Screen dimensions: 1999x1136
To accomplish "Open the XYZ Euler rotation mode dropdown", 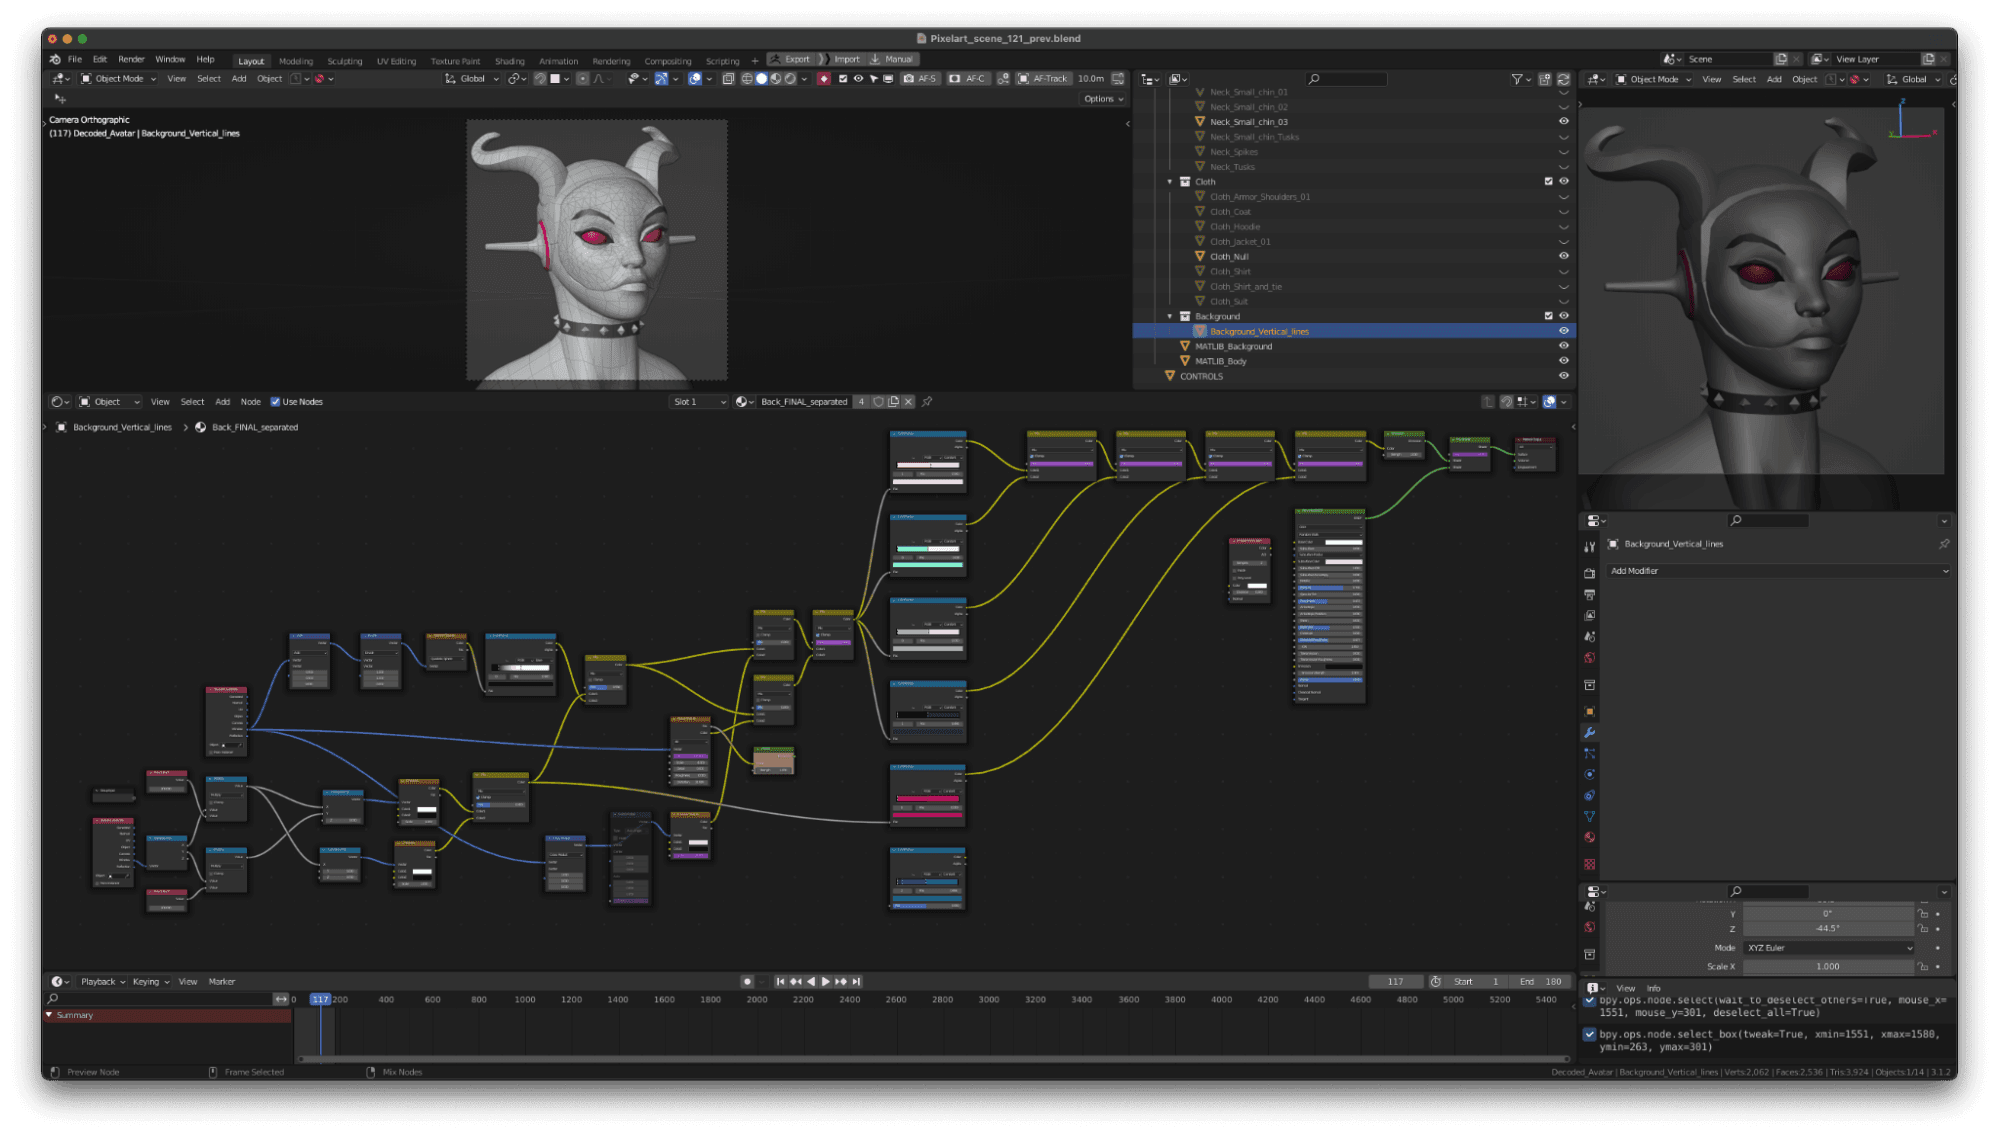I will tap(1829, 948).
